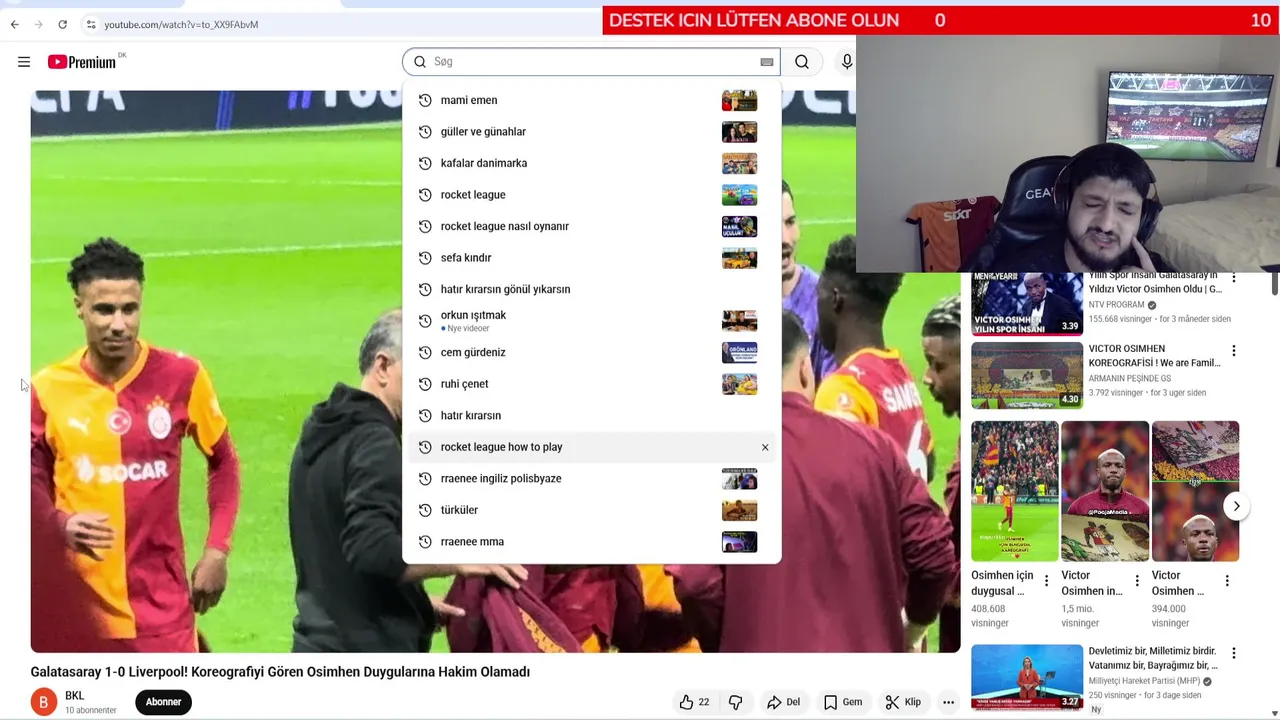Show next shorts with right chevron
The height and width of the screenshot is (720, 1280).
click(x=1236, y=506)
